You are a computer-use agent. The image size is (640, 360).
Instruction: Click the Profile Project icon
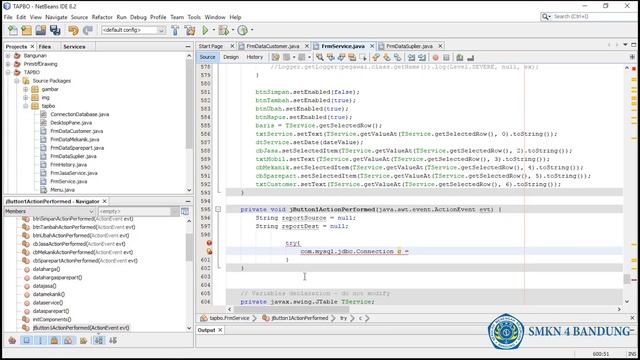click(242, 30)
